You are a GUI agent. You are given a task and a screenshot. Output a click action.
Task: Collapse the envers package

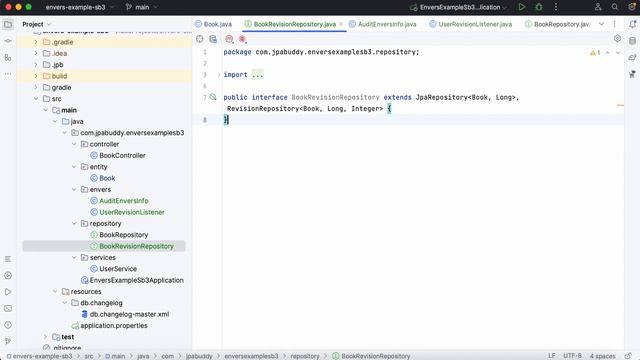(x=74, y=189)
